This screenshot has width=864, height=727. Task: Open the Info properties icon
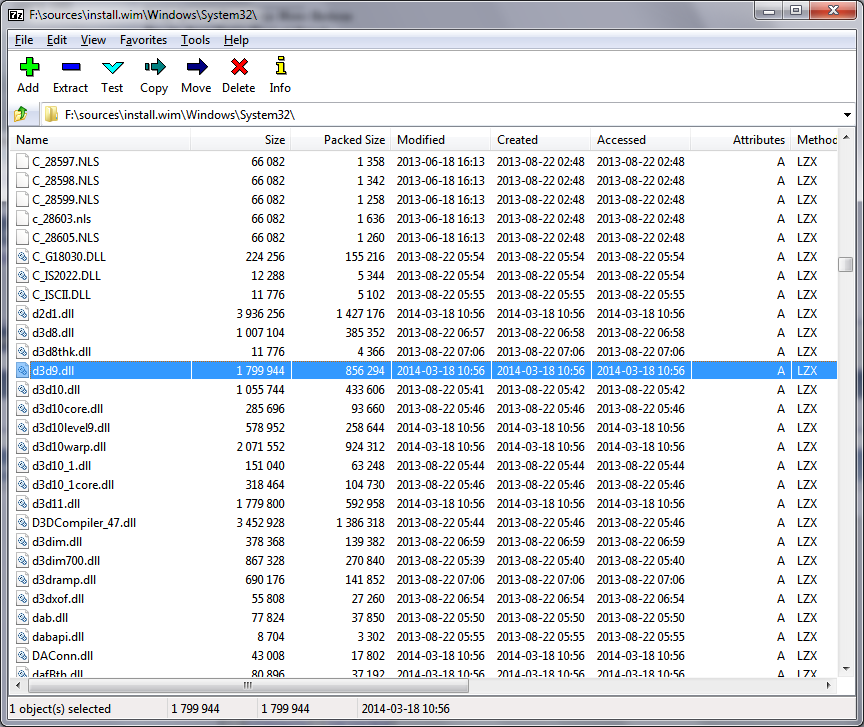point(280,68)
